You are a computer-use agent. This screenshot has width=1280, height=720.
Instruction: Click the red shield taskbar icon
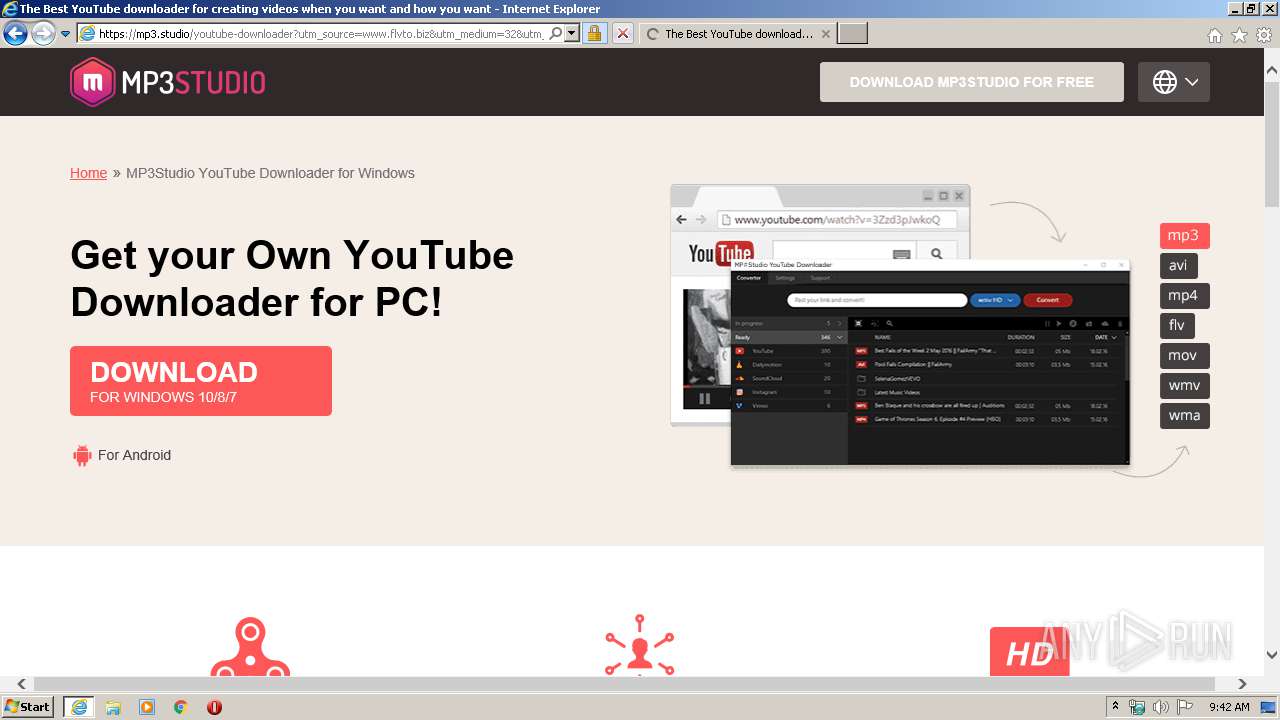click(214, 707)
